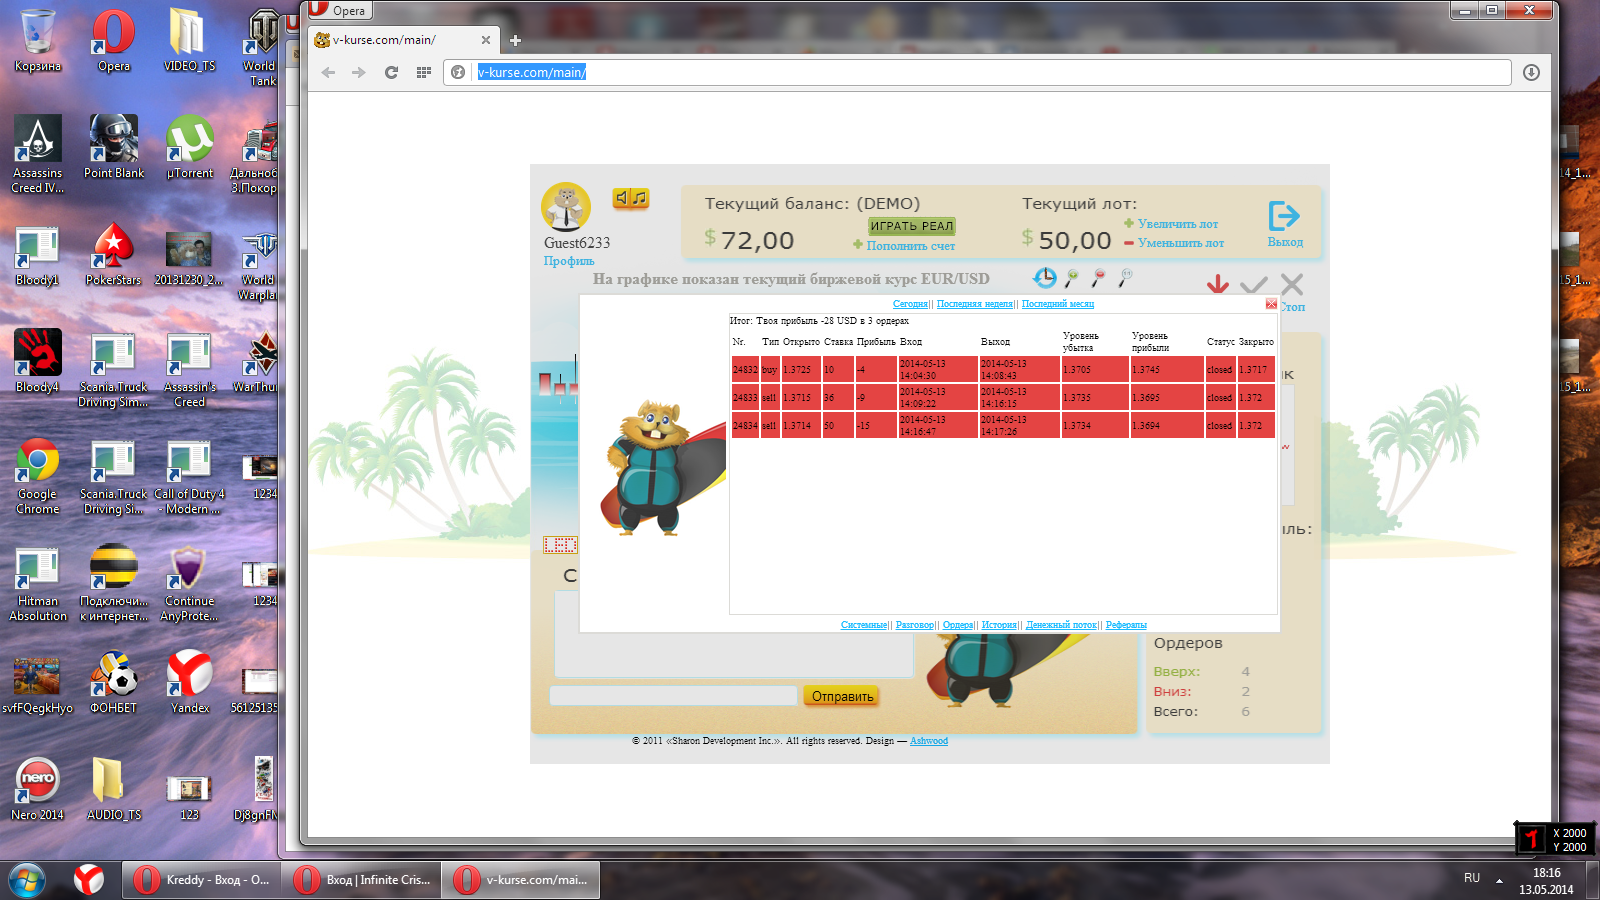Screen dimensions: 1600x900
Task: Click the ИГРАТЬ РЕАЛ button
Action: [911, 226]
